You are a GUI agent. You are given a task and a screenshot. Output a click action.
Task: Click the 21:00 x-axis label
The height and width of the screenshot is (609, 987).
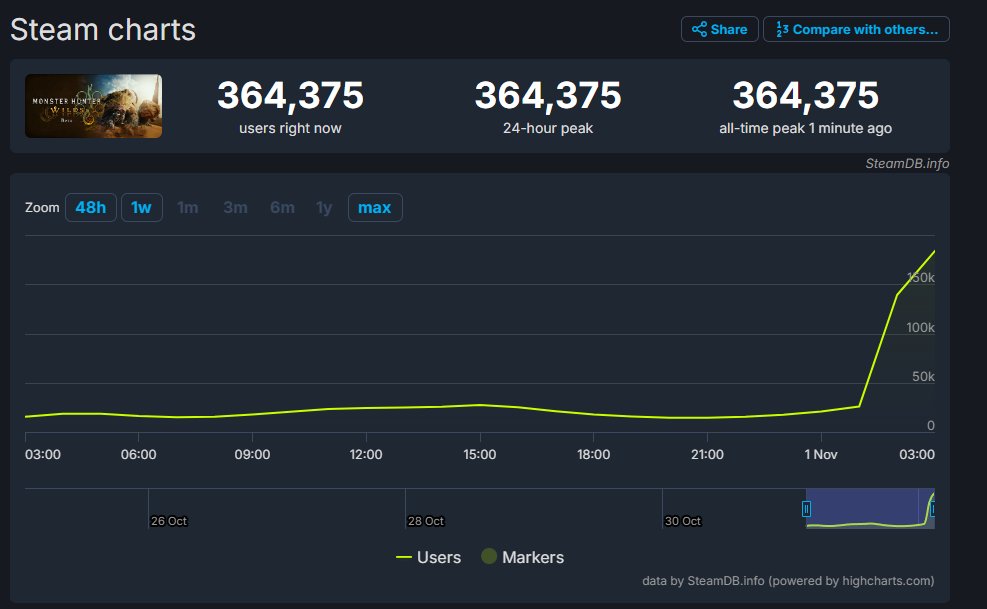[707, 454]
